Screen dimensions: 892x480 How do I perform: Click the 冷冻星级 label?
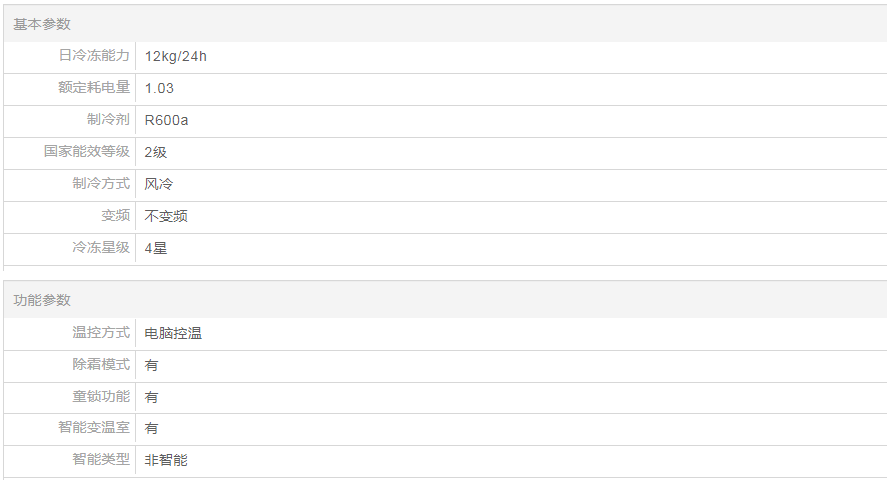click(101, 248)
